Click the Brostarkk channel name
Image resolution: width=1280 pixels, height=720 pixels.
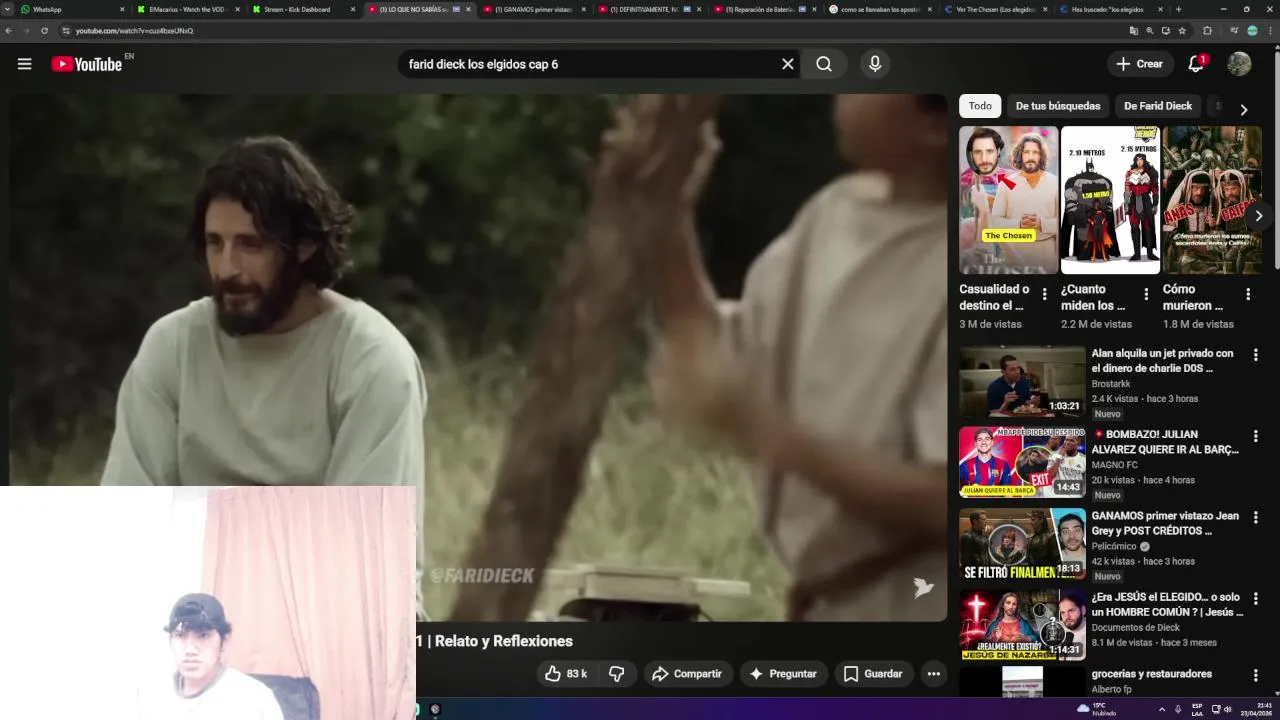pyautogui.click(x=1111, y=384)
